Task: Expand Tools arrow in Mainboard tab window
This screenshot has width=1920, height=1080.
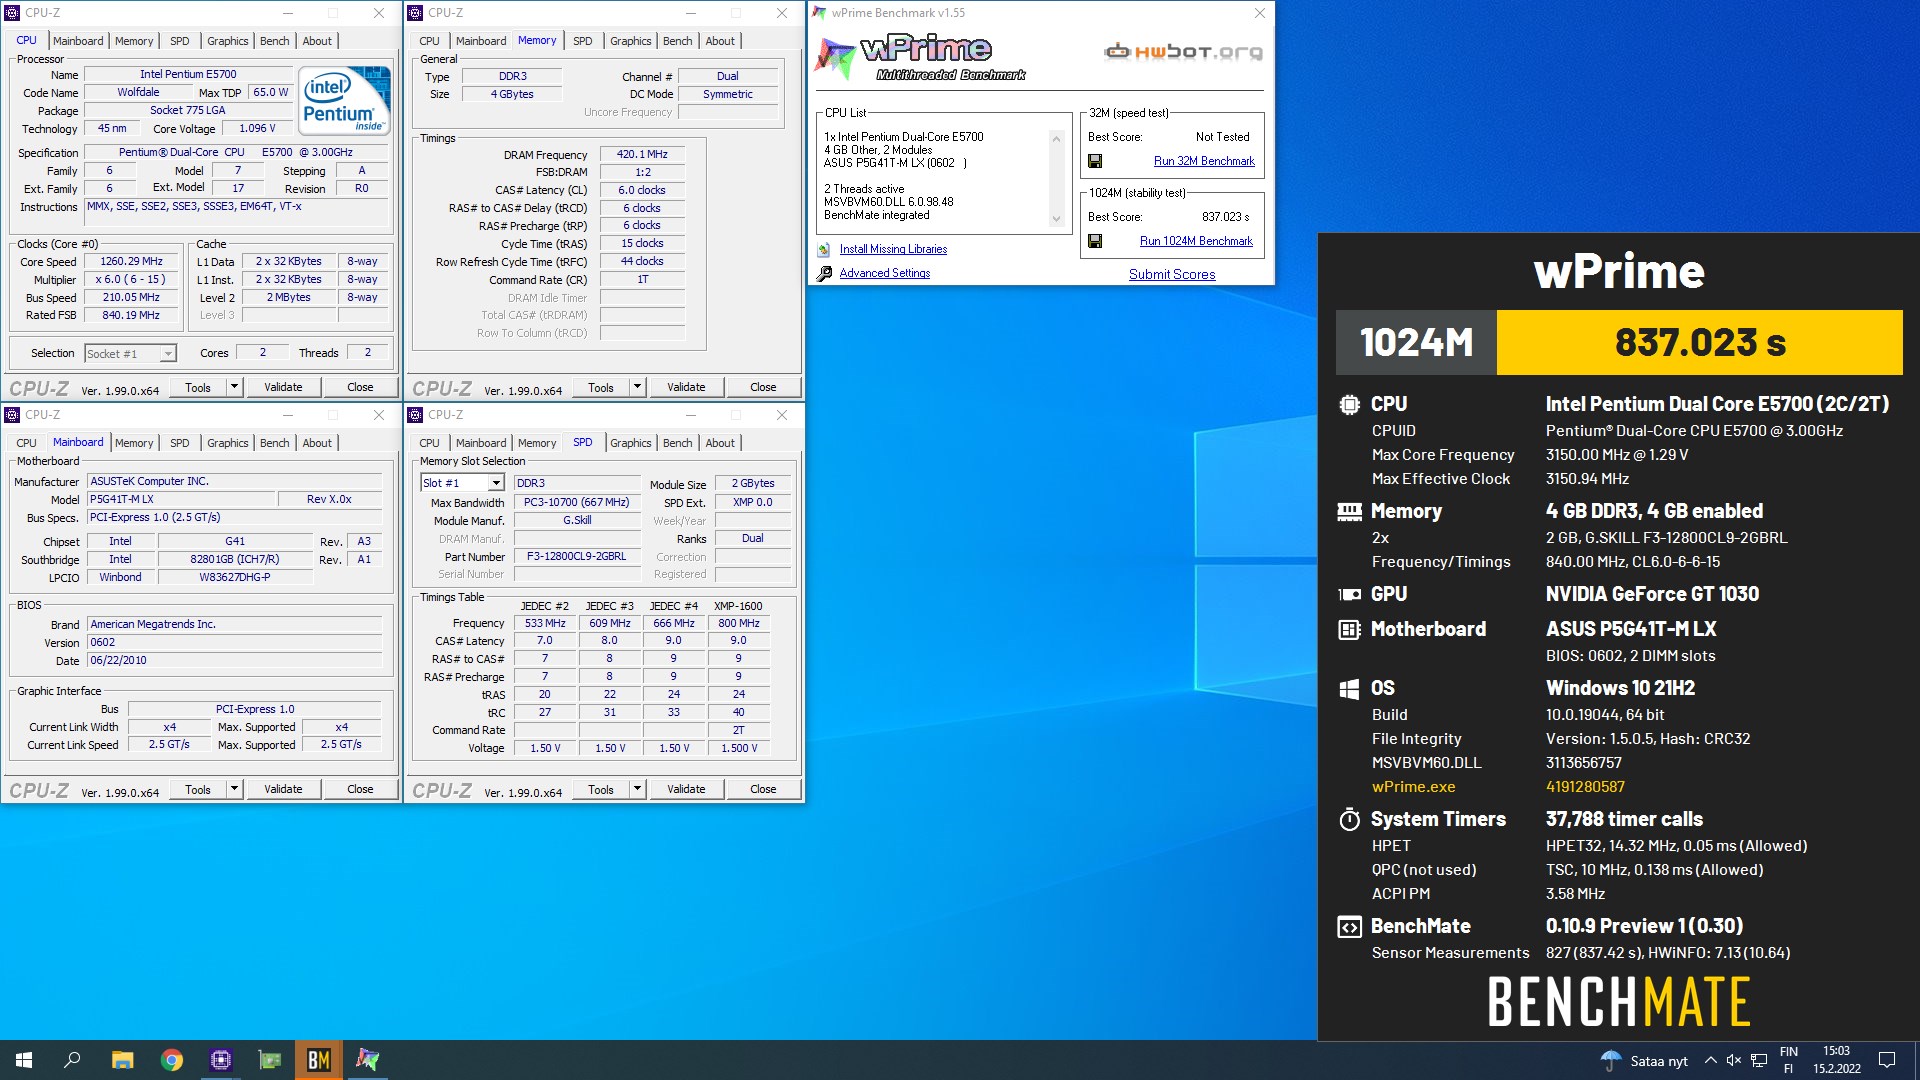Action: (234, 789)
